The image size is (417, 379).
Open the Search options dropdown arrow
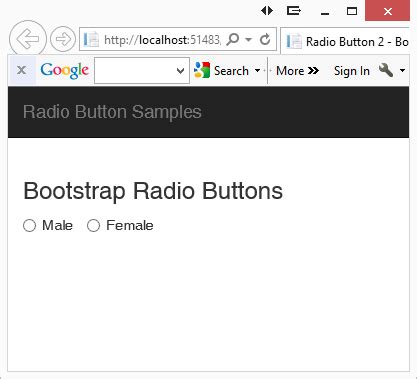pos(257,70)
